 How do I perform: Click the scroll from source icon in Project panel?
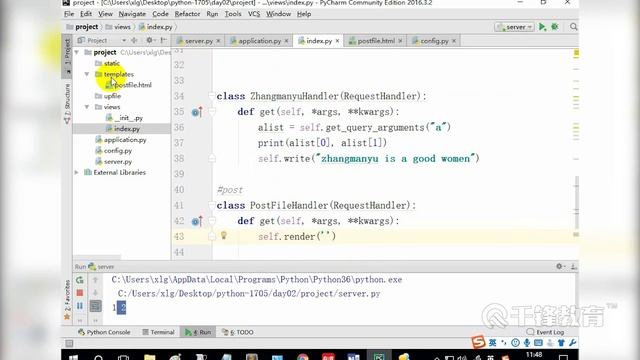point(134,40)
